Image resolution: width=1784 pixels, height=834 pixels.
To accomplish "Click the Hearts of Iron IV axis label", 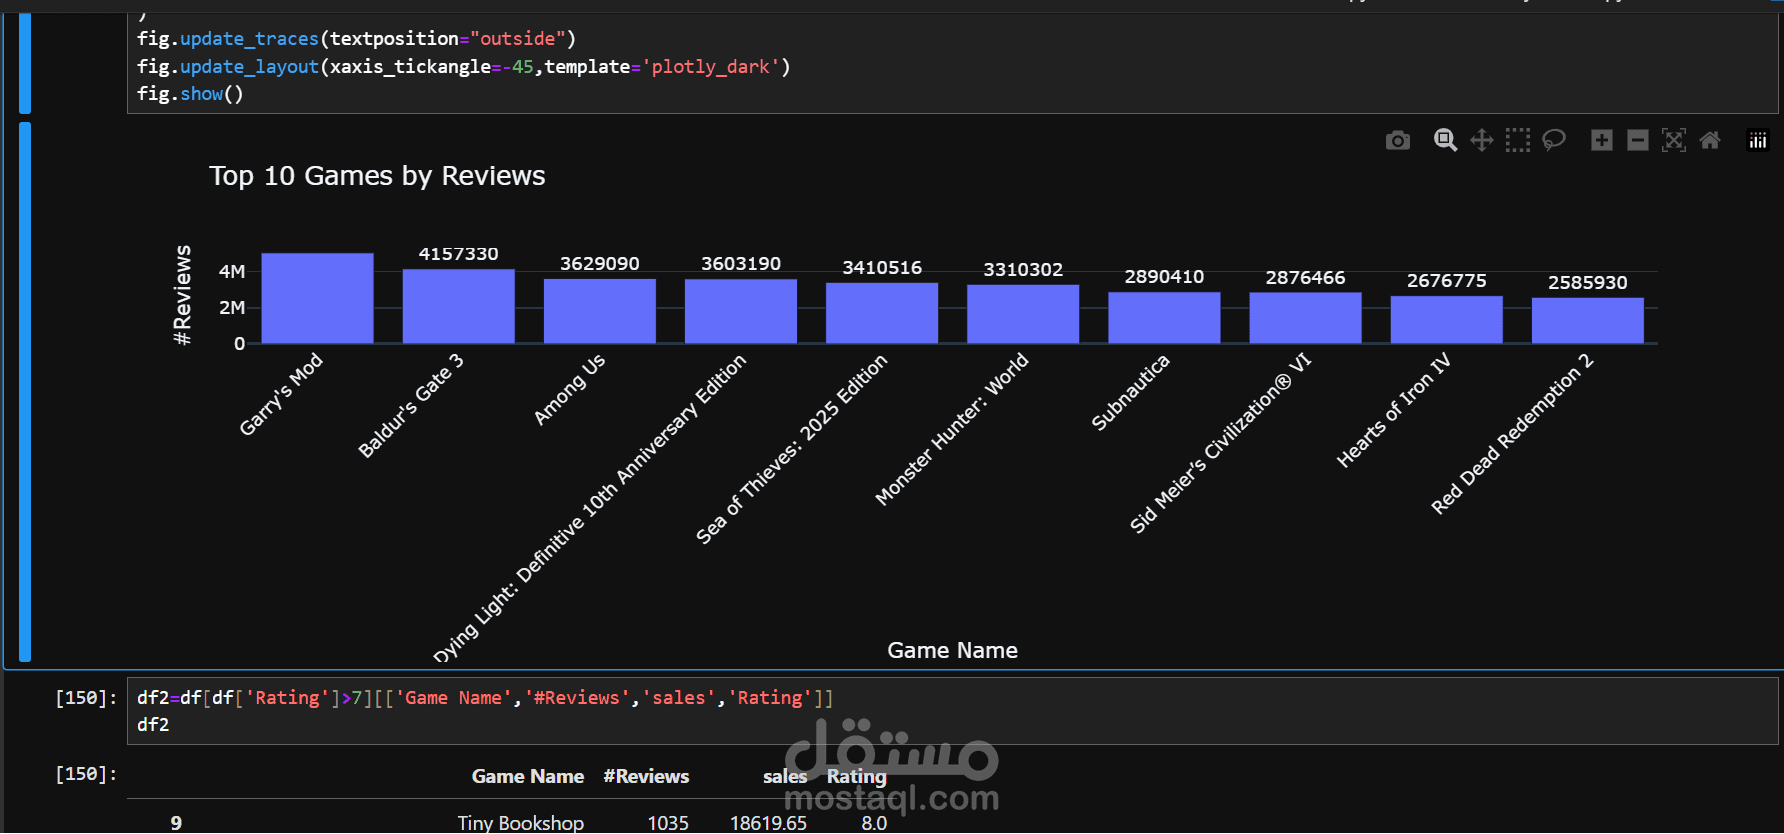I will click(x=1394, y=410).
